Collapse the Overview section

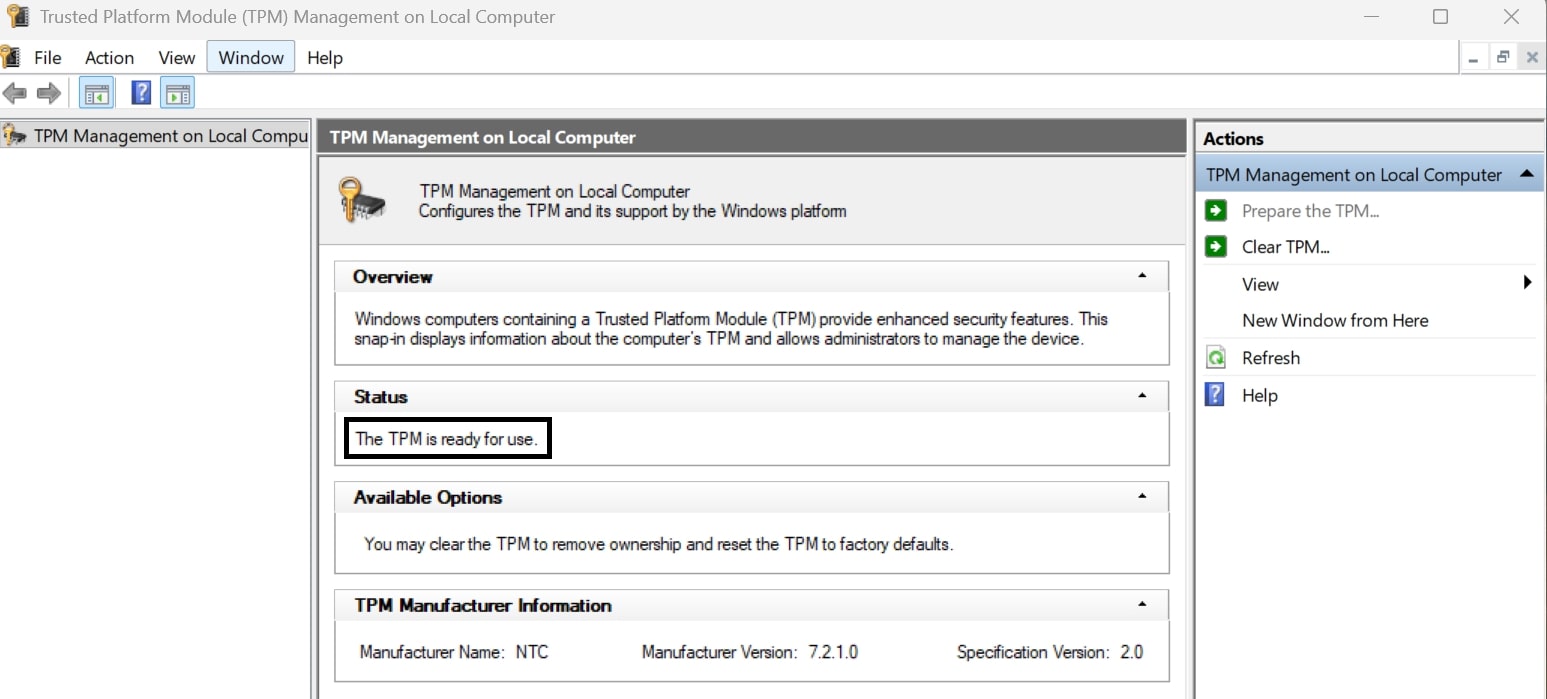(x=1142, y=276)
